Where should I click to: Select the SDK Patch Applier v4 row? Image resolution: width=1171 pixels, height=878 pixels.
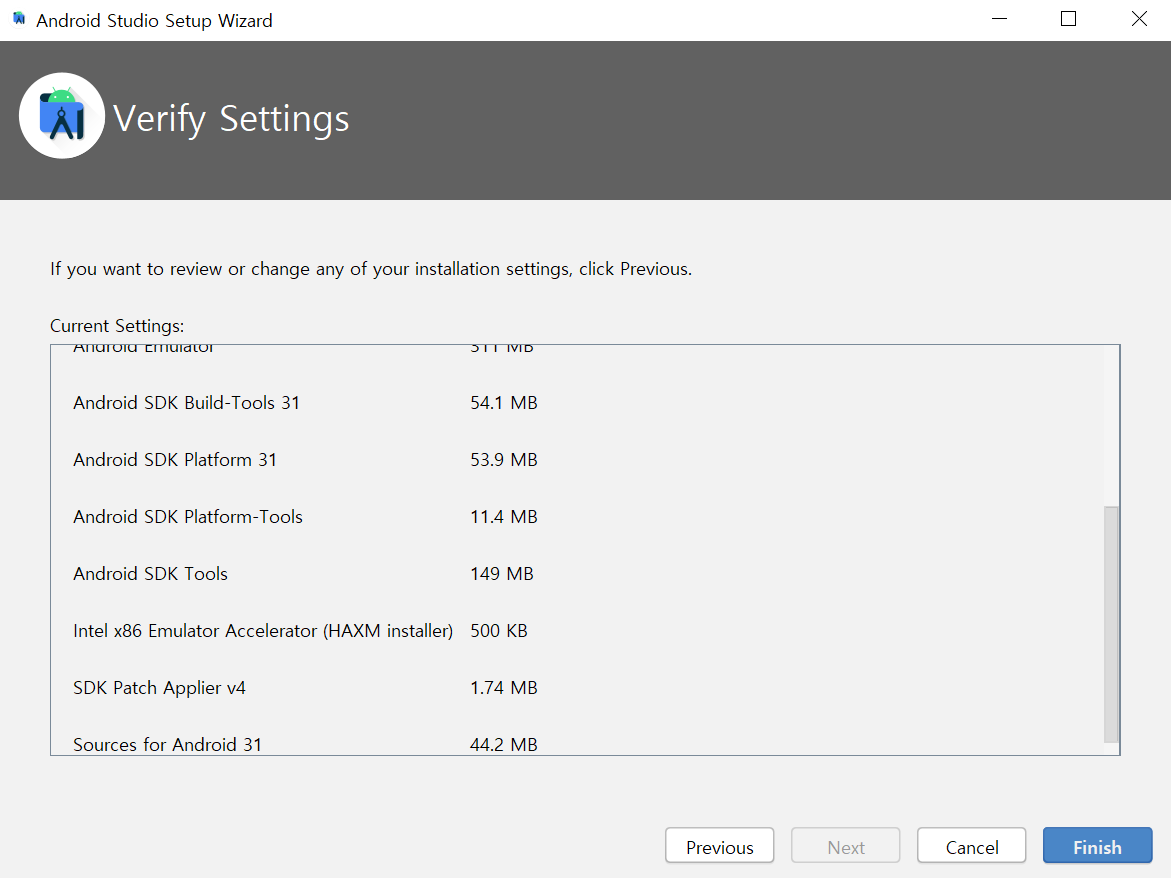coord(305,688)
